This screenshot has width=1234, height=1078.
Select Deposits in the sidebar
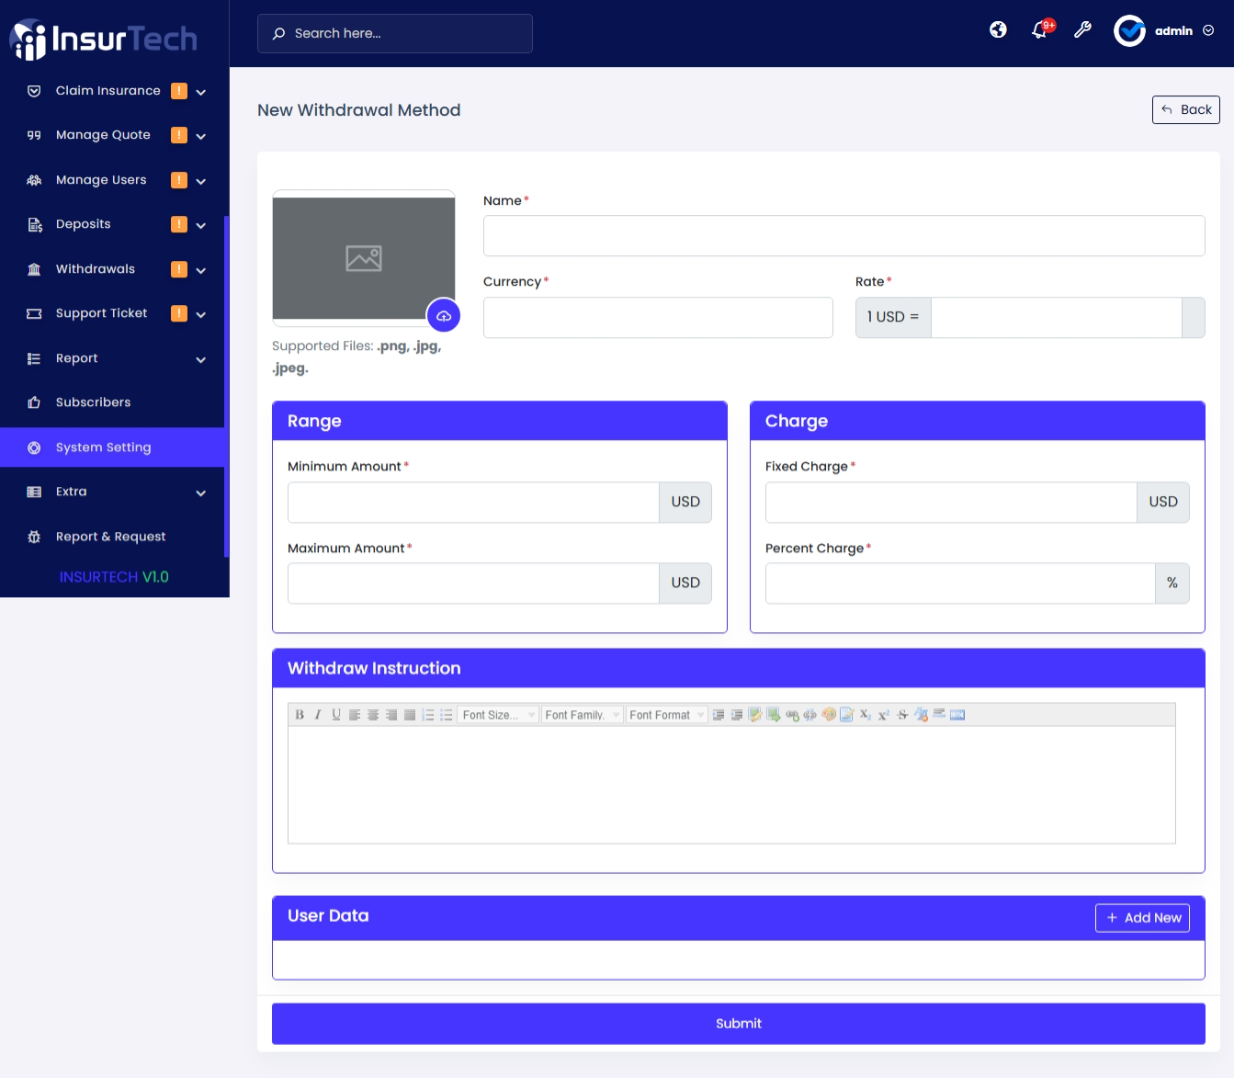(x=112, y=224)
